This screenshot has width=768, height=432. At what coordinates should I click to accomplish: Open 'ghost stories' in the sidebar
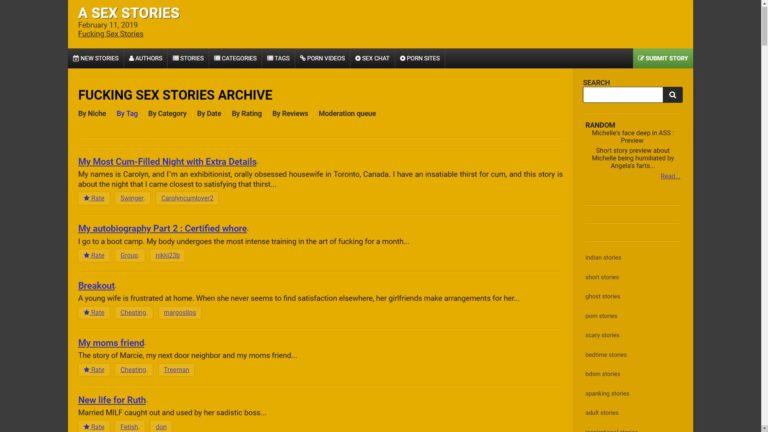[602, 296]
